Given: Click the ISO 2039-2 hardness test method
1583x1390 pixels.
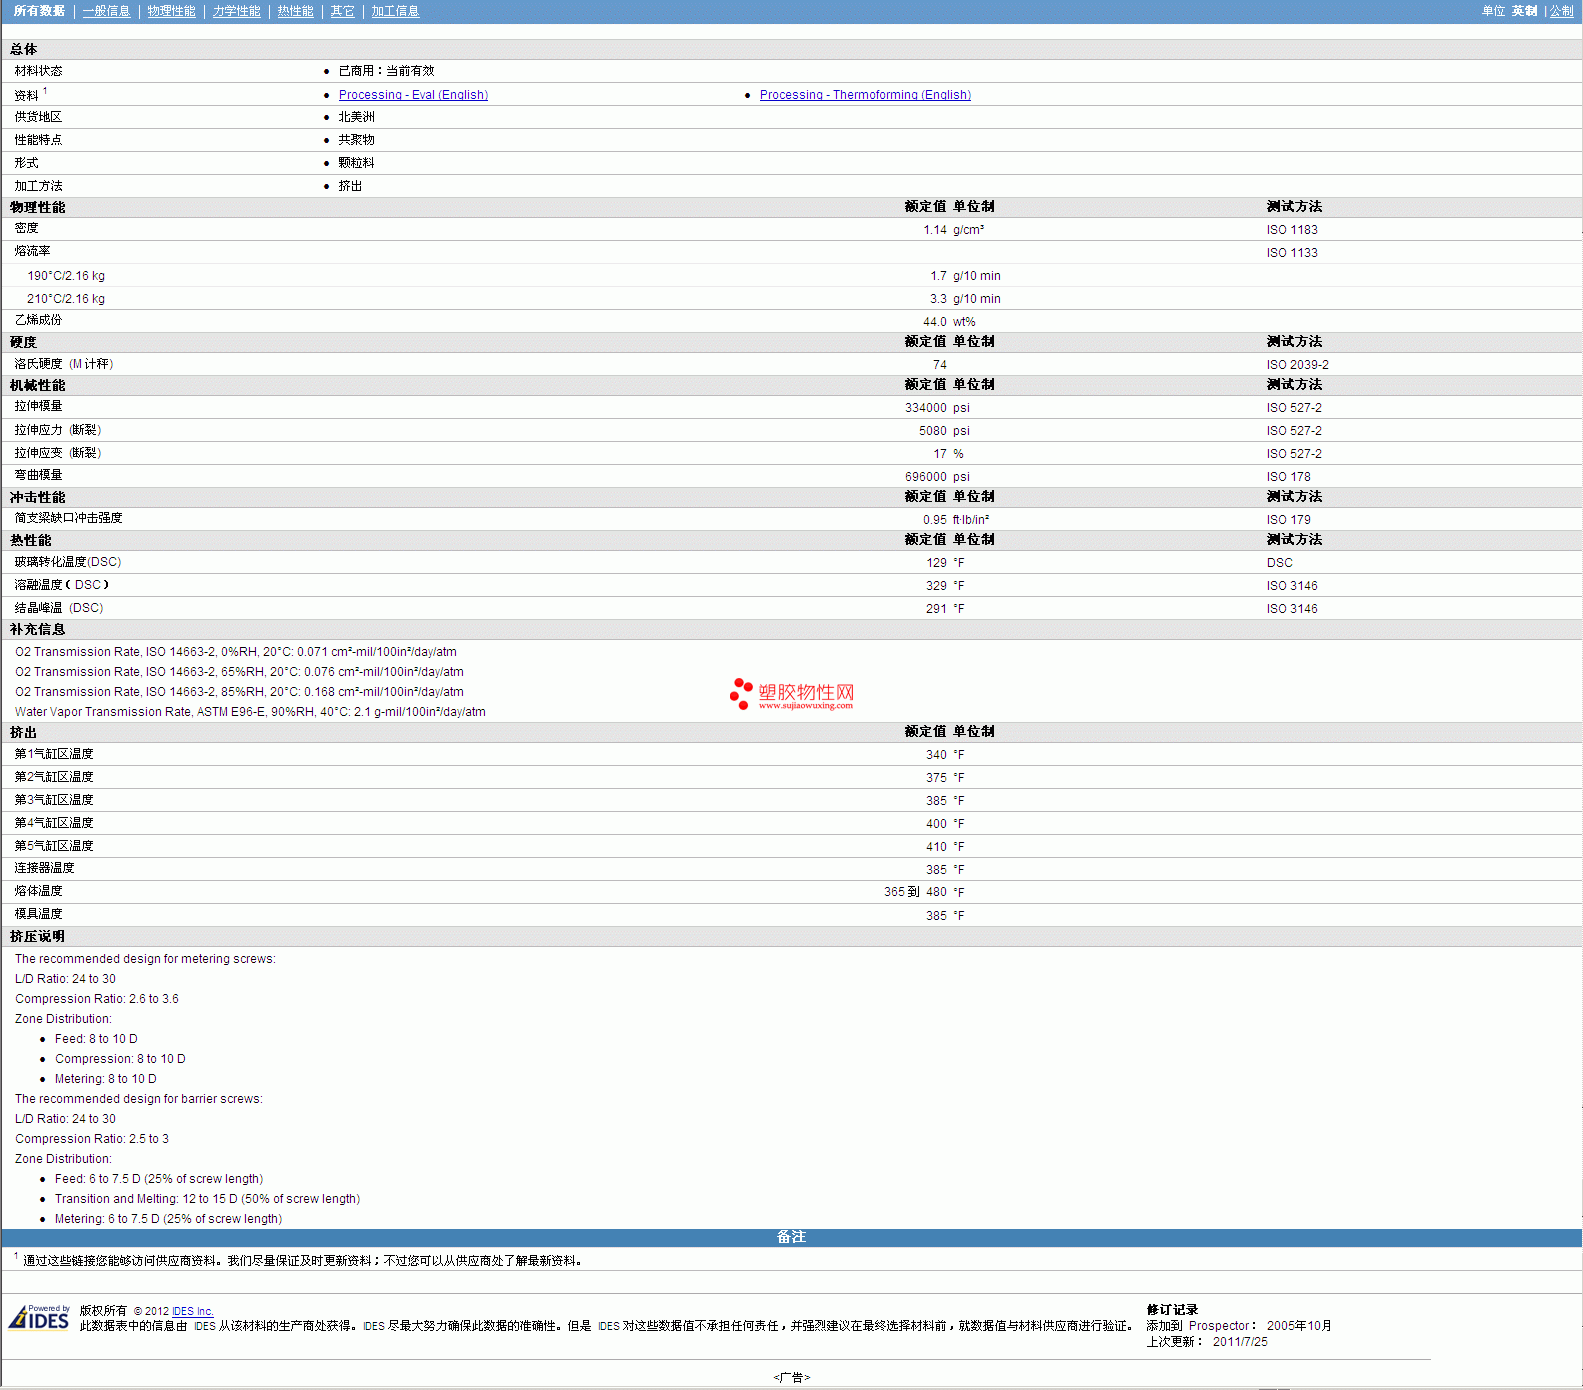Looking at the screenshot, I should tap(1297, 365).
